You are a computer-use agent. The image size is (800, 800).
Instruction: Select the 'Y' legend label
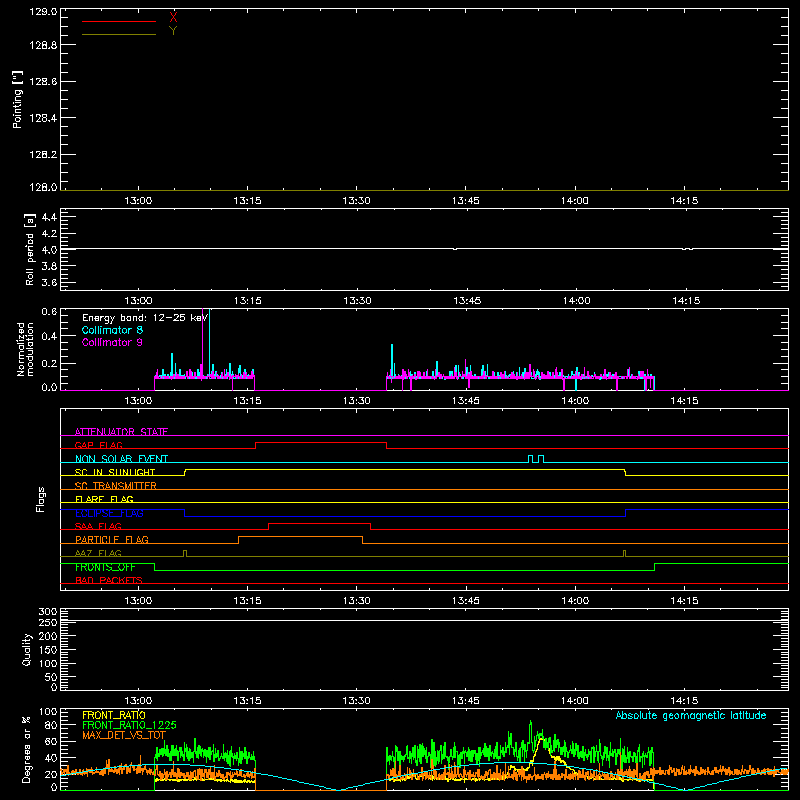tap(173, 31)
